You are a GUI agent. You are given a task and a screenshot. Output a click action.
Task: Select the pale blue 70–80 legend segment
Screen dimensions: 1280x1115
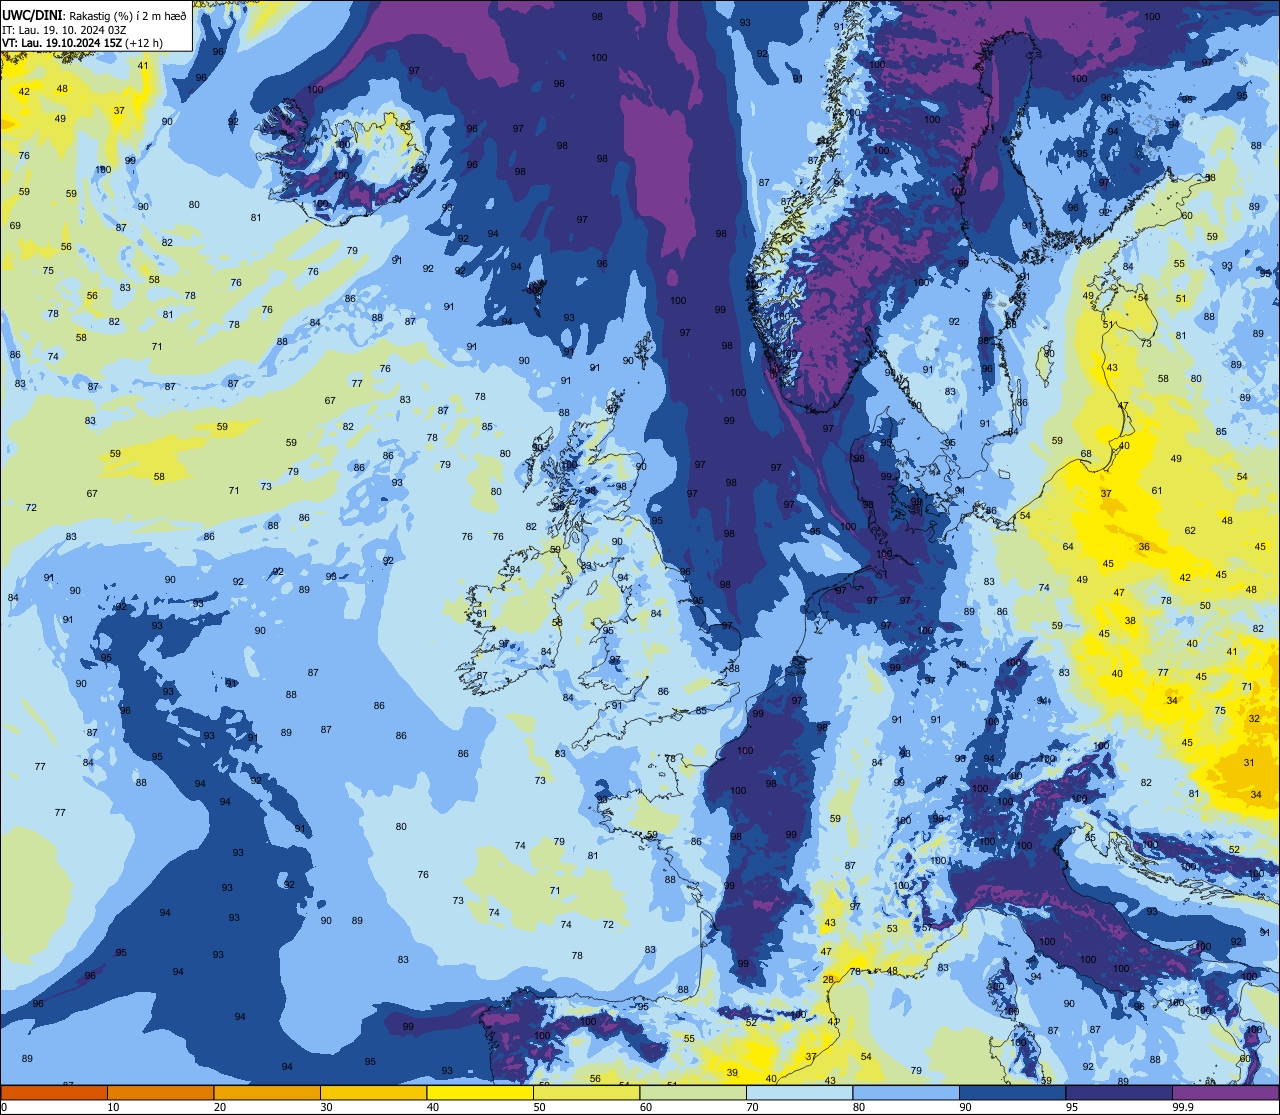click(x=799, y=1092)
